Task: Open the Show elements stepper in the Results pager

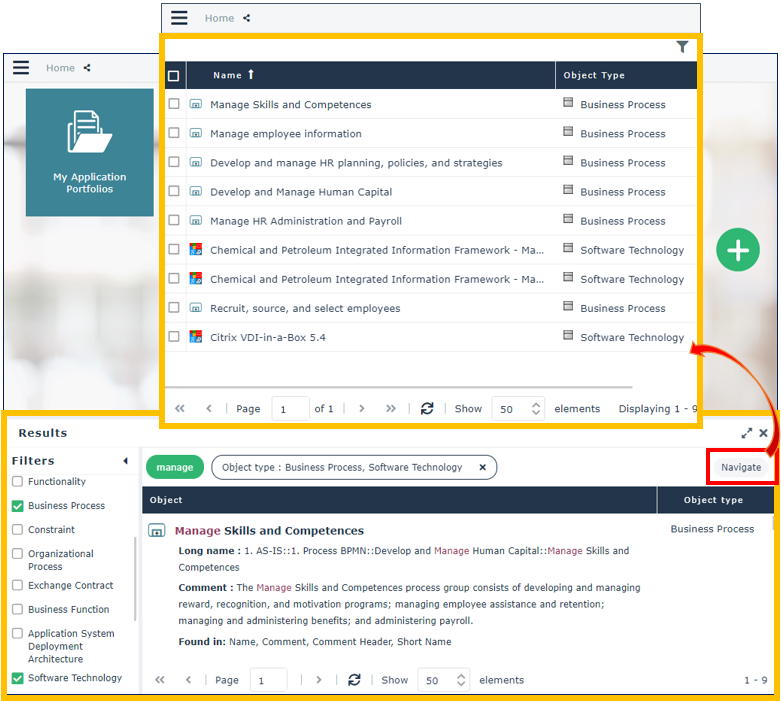Action: pyautogui.click(x=461, y=680)
